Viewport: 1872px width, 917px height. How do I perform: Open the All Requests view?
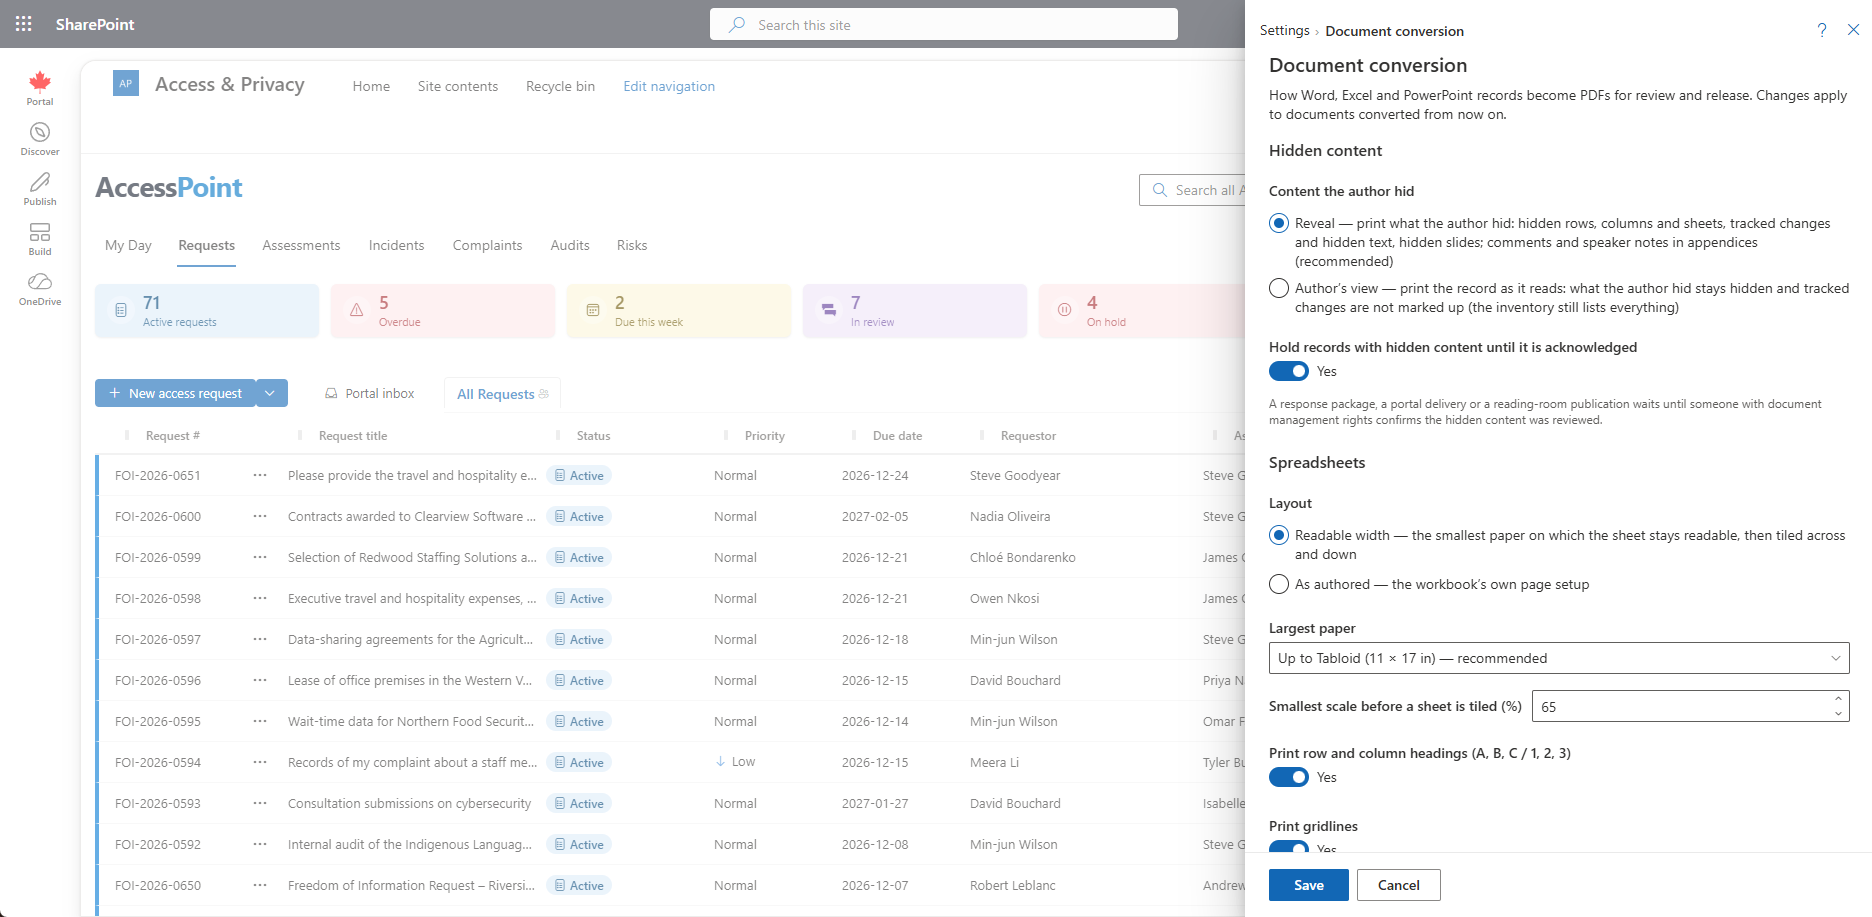click(x=502, y=394)
